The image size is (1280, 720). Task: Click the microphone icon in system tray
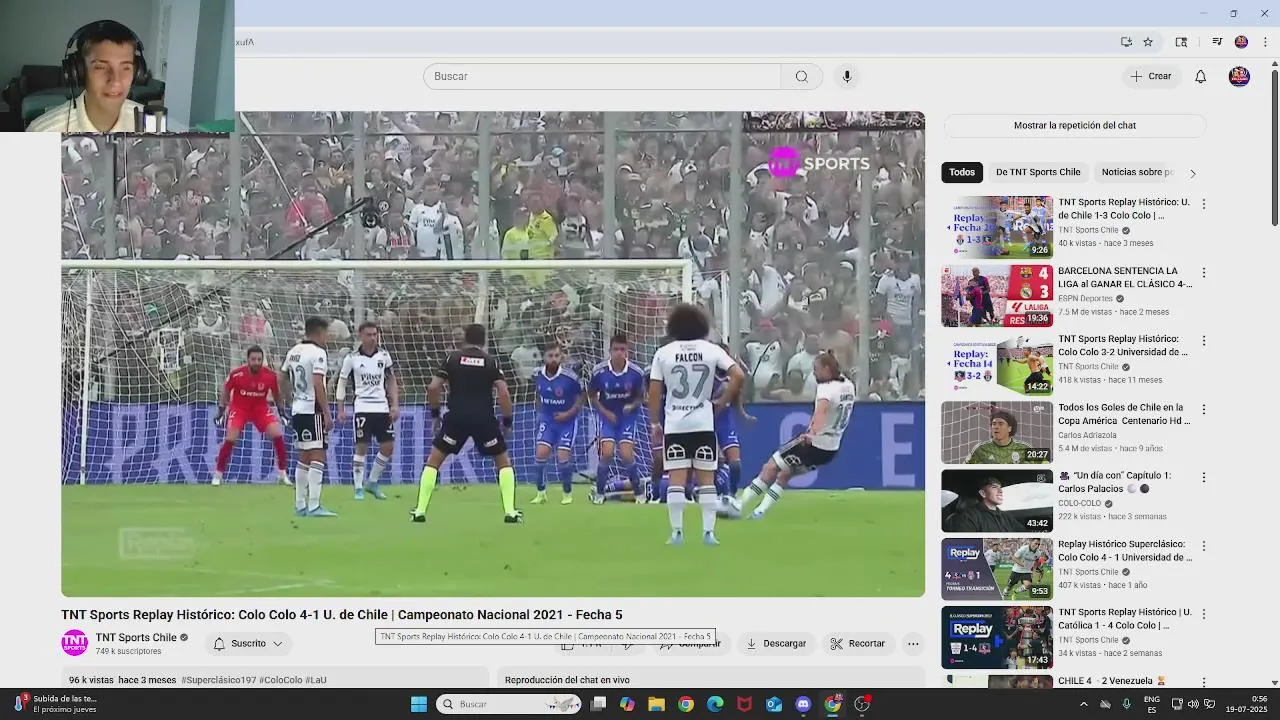pyautogui.click(x=1127, y=704)
